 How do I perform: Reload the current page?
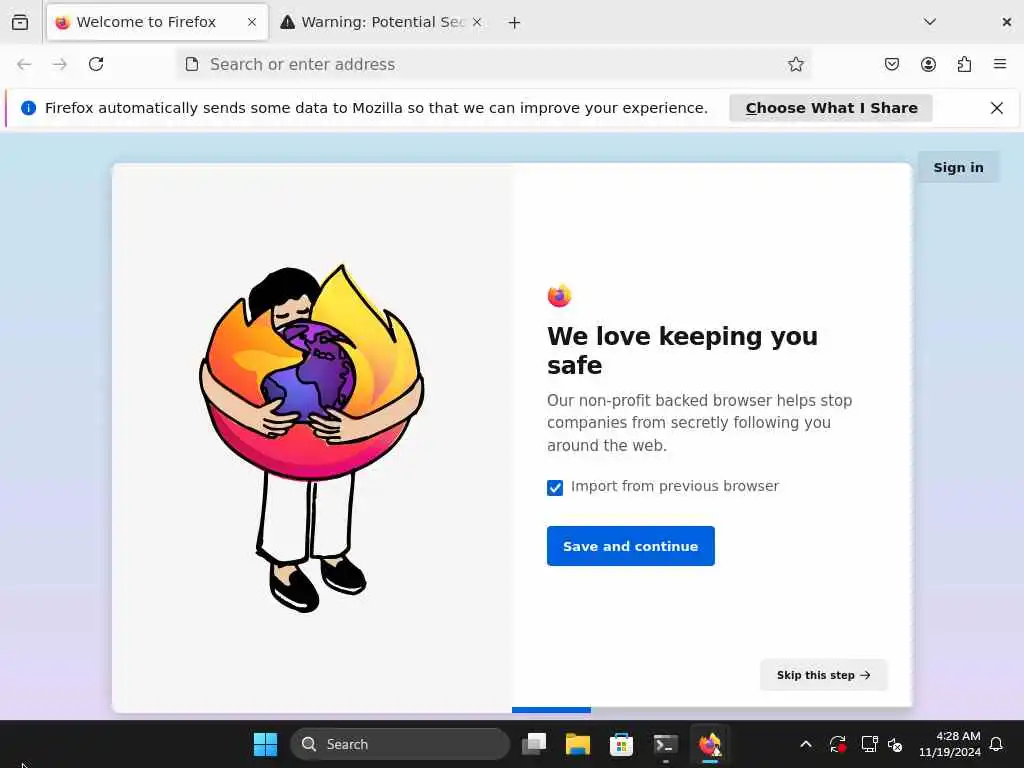[96, 64]
